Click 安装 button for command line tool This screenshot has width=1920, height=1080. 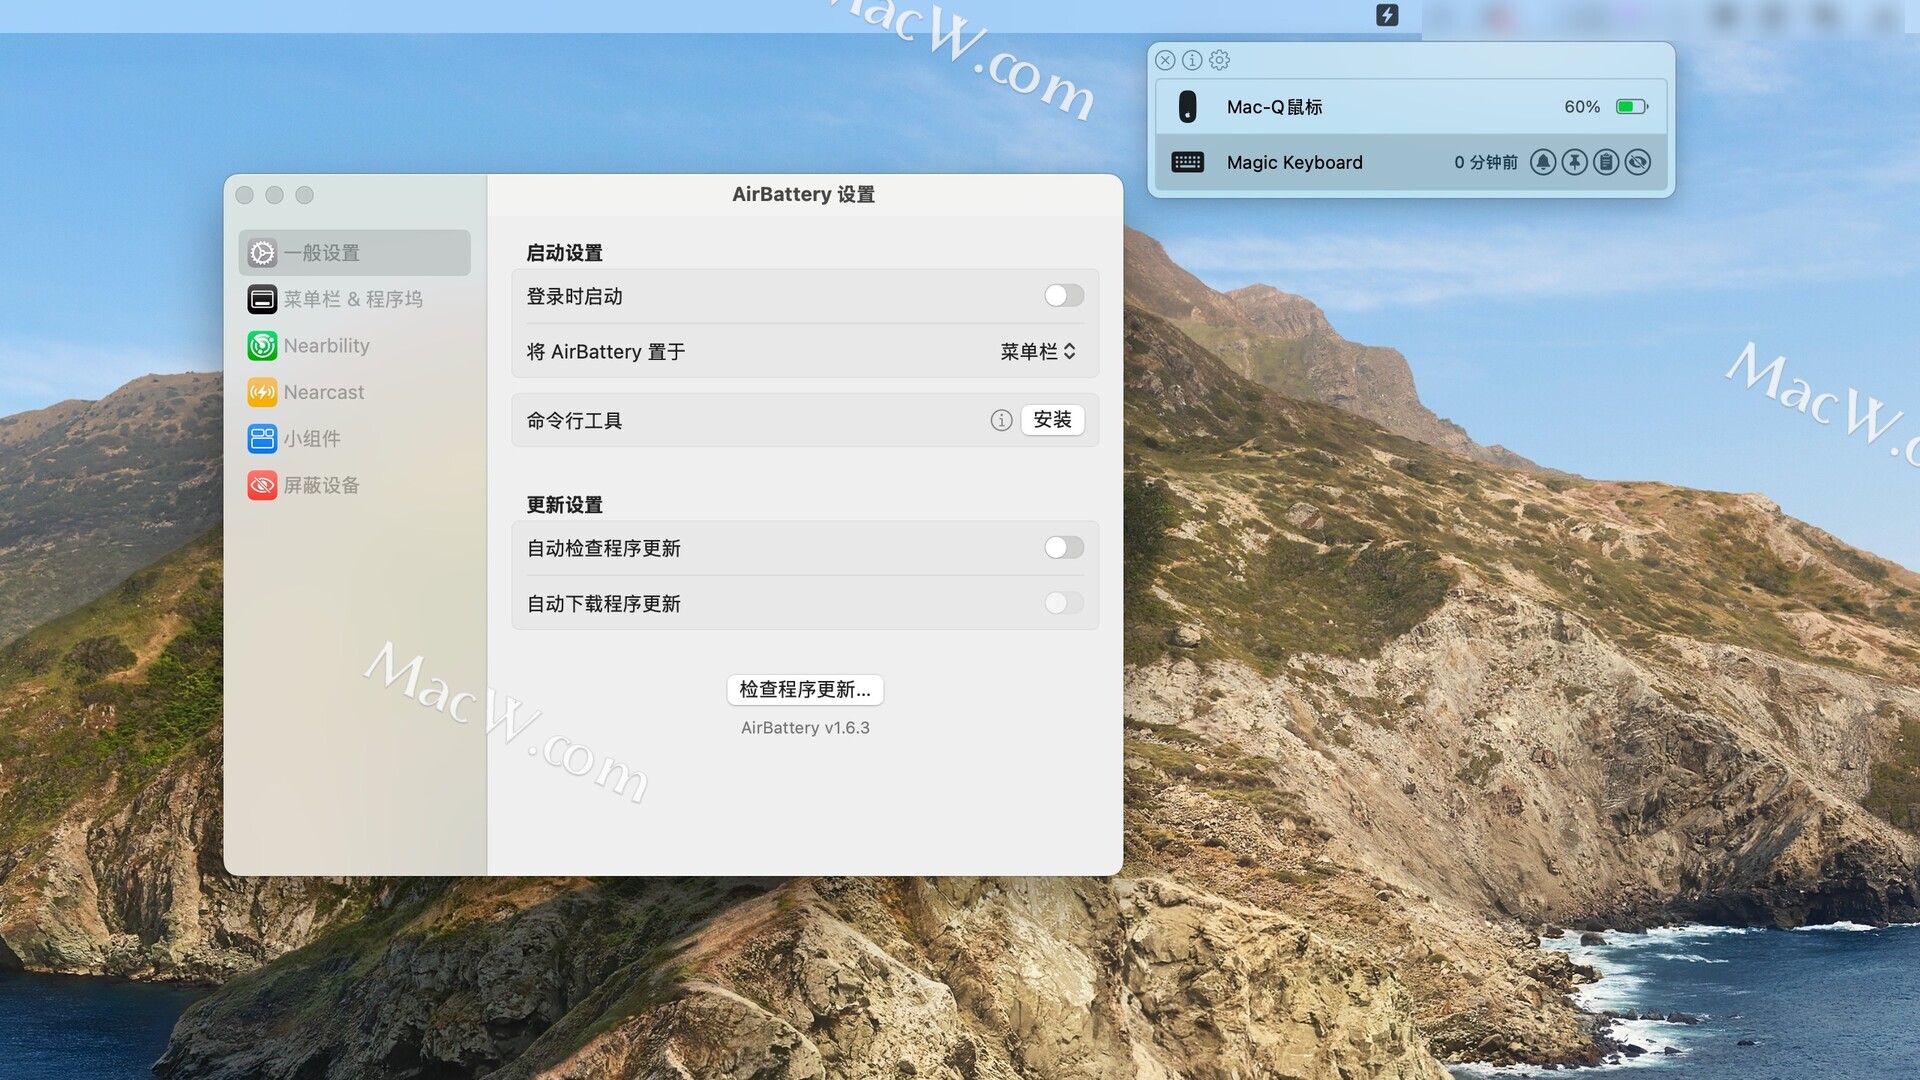pos(1052,420)
